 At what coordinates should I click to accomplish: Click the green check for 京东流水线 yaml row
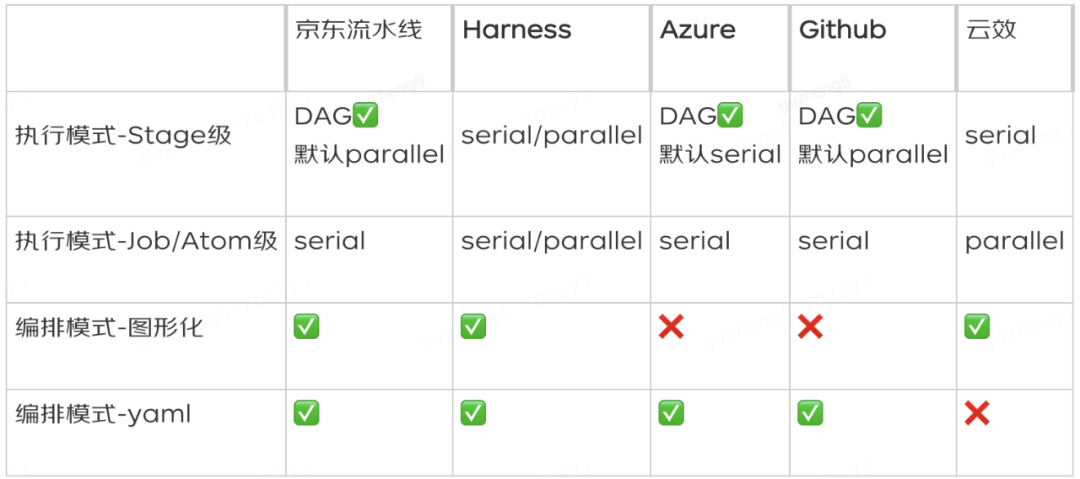point(307,413)
